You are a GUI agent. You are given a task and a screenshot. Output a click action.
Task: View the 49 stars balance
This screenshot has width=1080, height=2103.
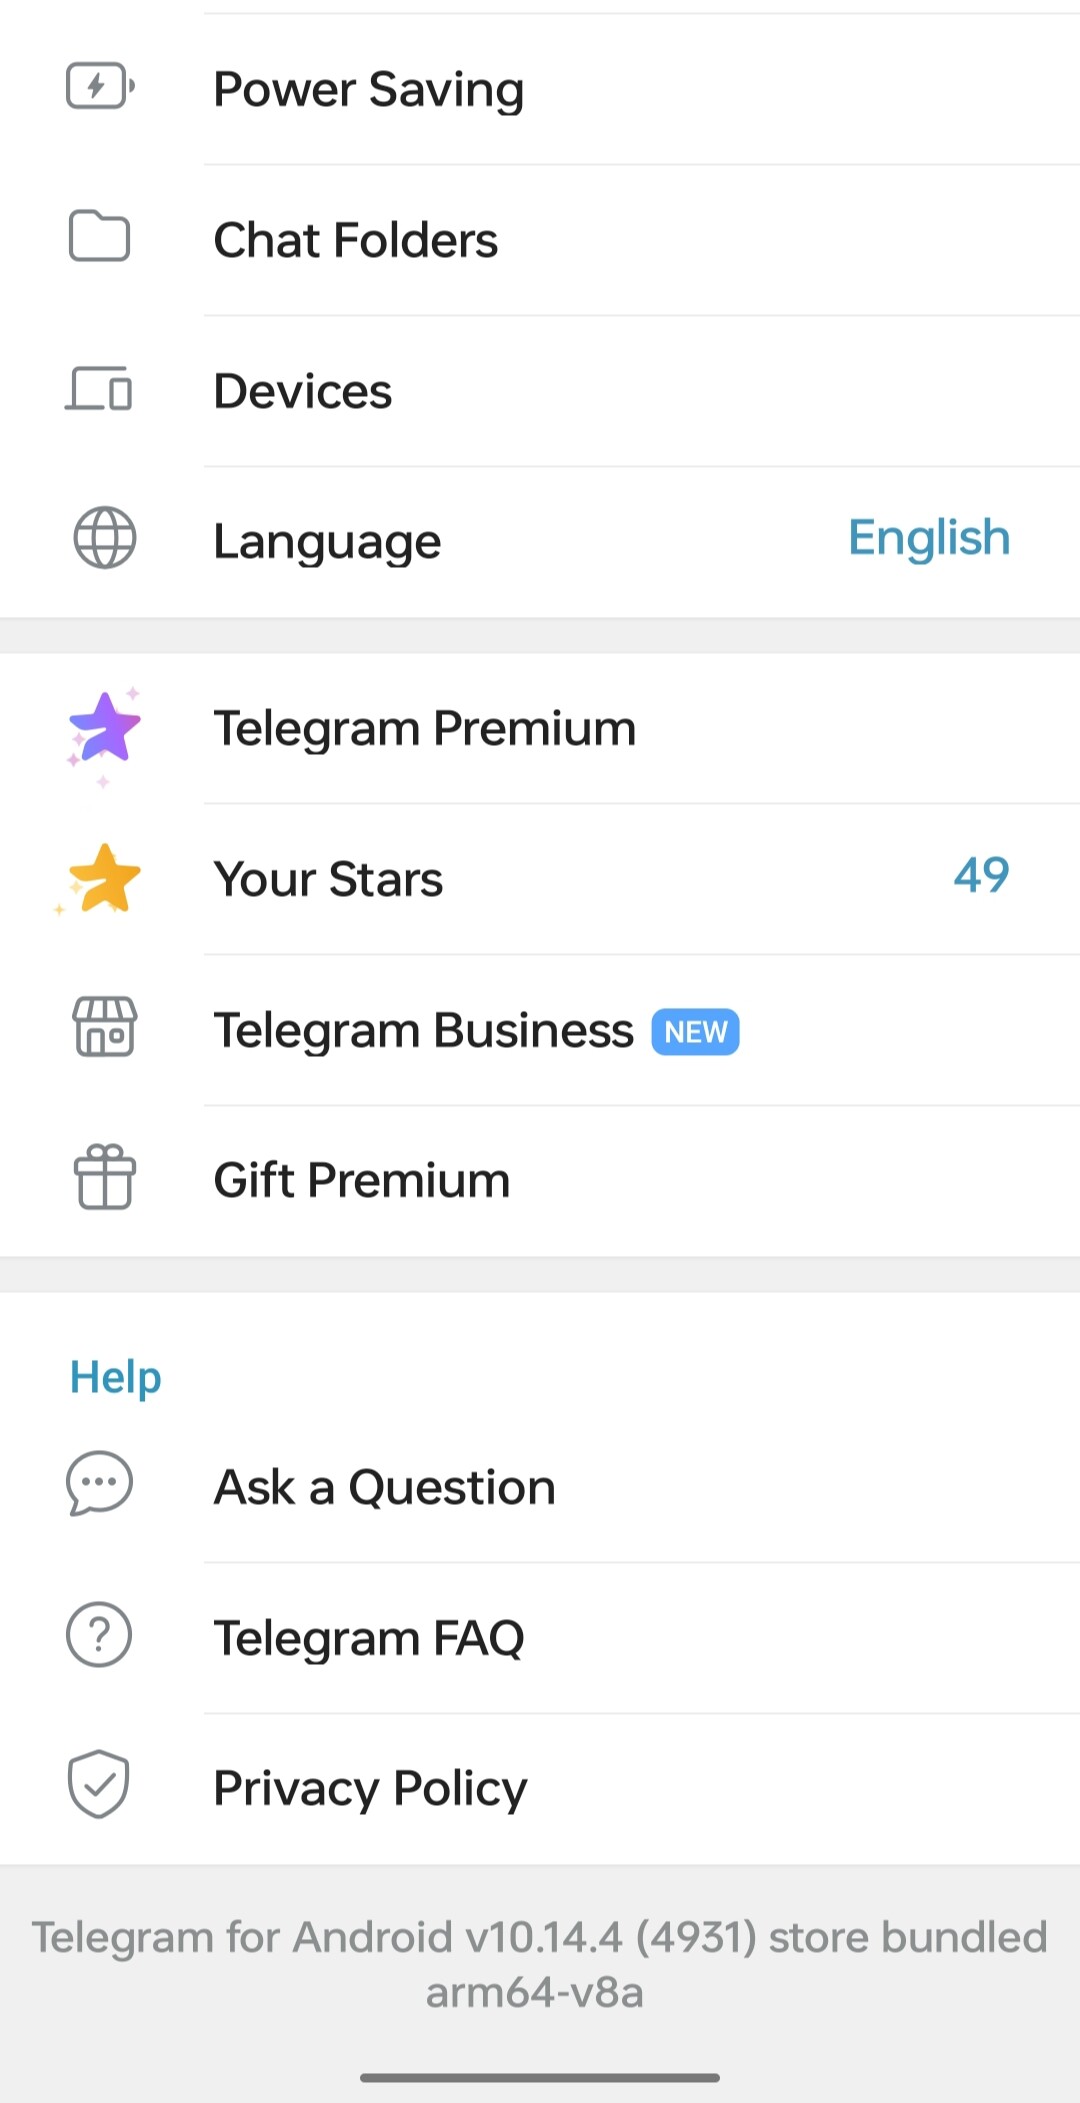(981, 876)
